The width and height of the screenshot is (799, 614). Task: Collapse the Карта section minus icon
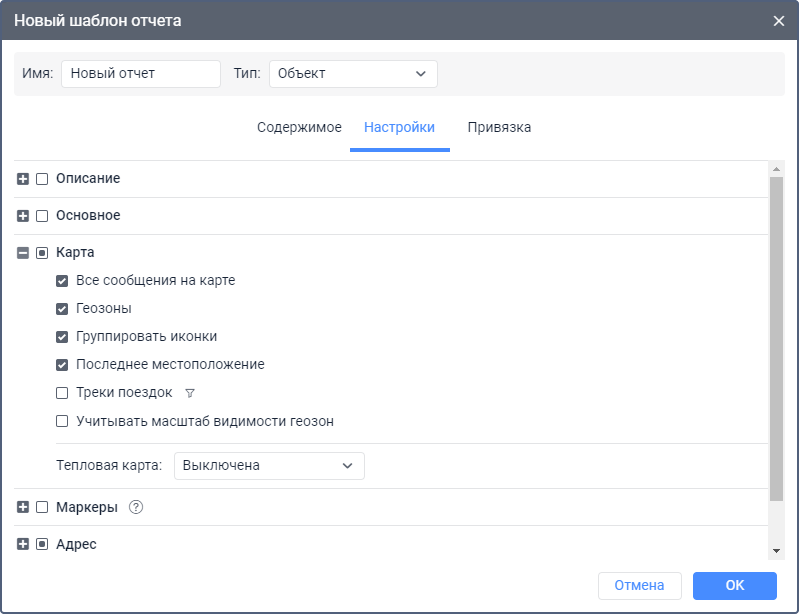coord(23,253)
